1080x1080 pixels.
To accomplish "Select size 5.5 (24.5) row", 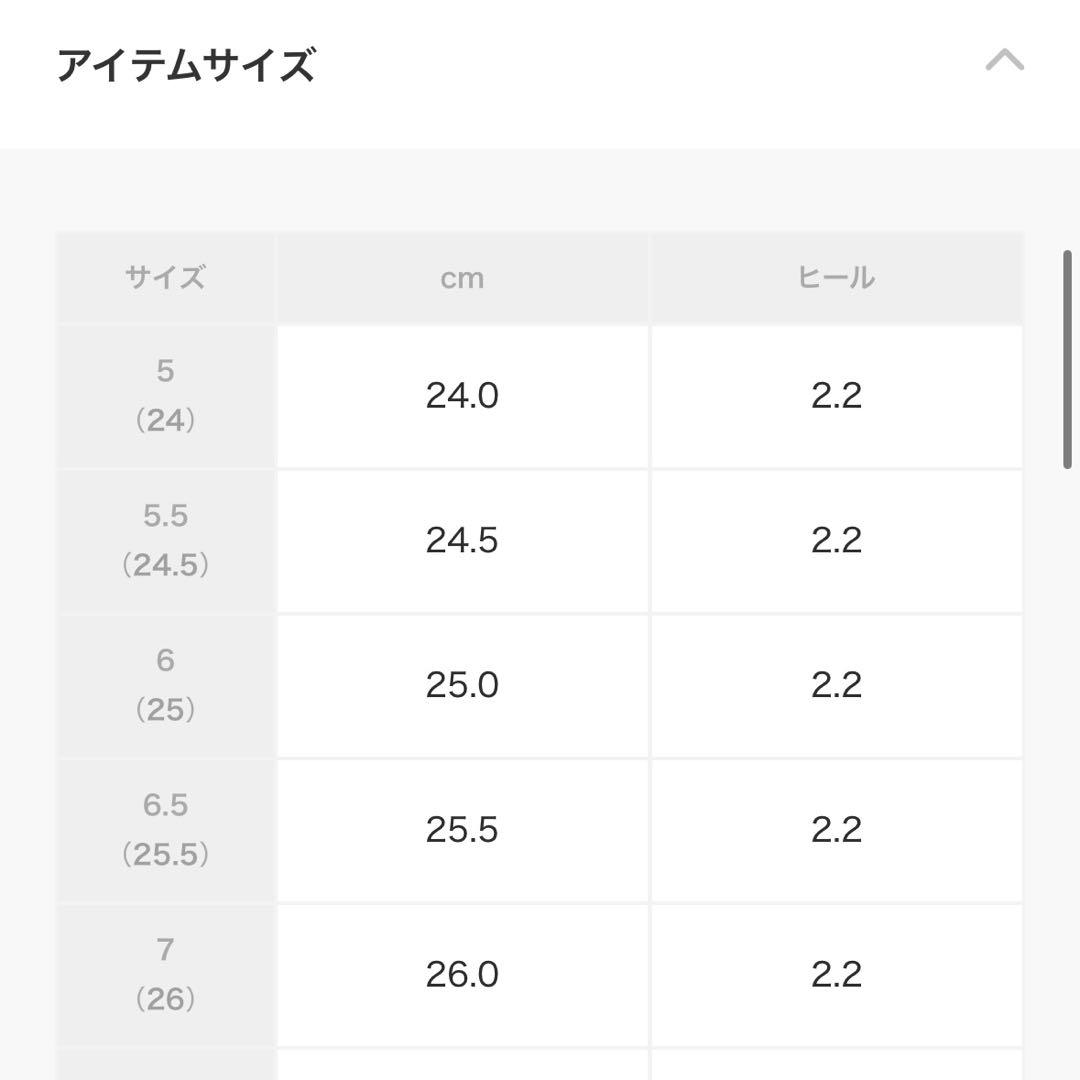I will 165,540.
